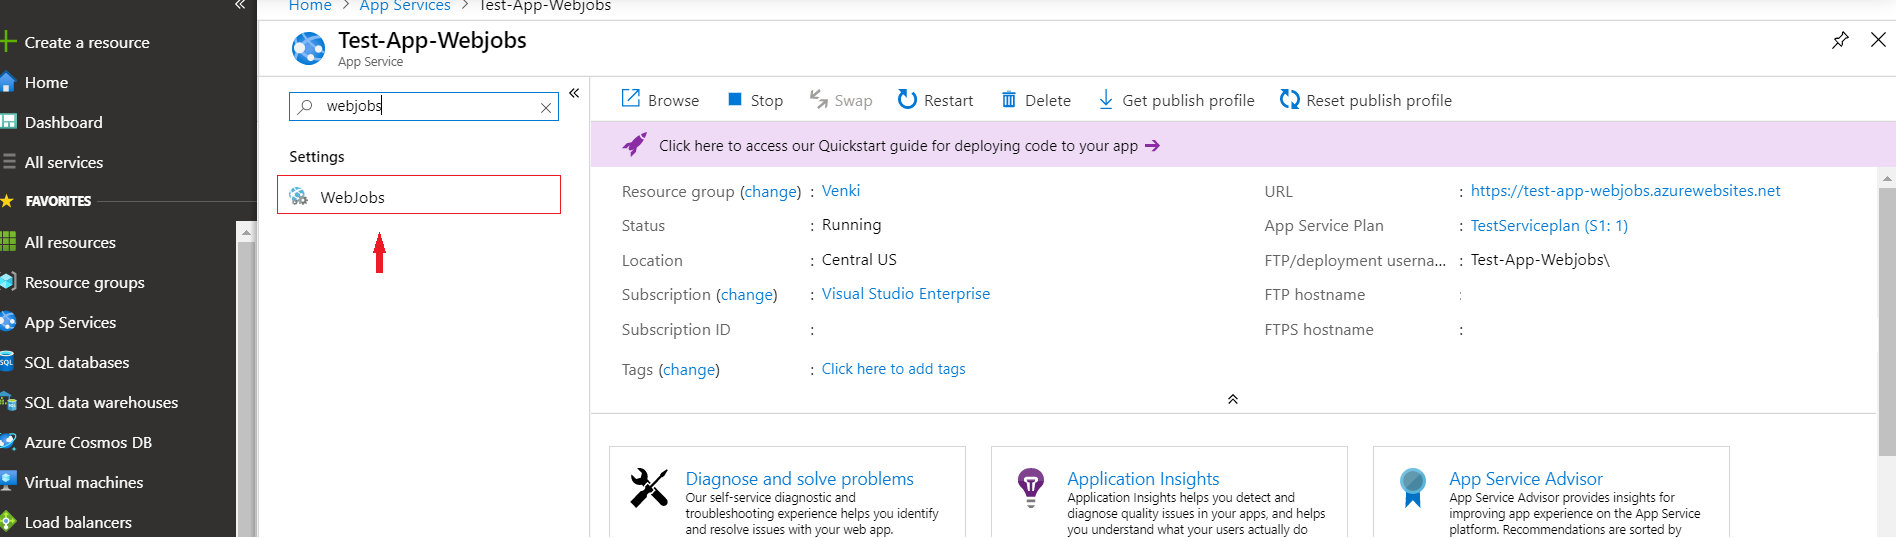Click the Test-App-Webjobs app service icon
This screenshot has height=538, width=1896.
point(308,48)
